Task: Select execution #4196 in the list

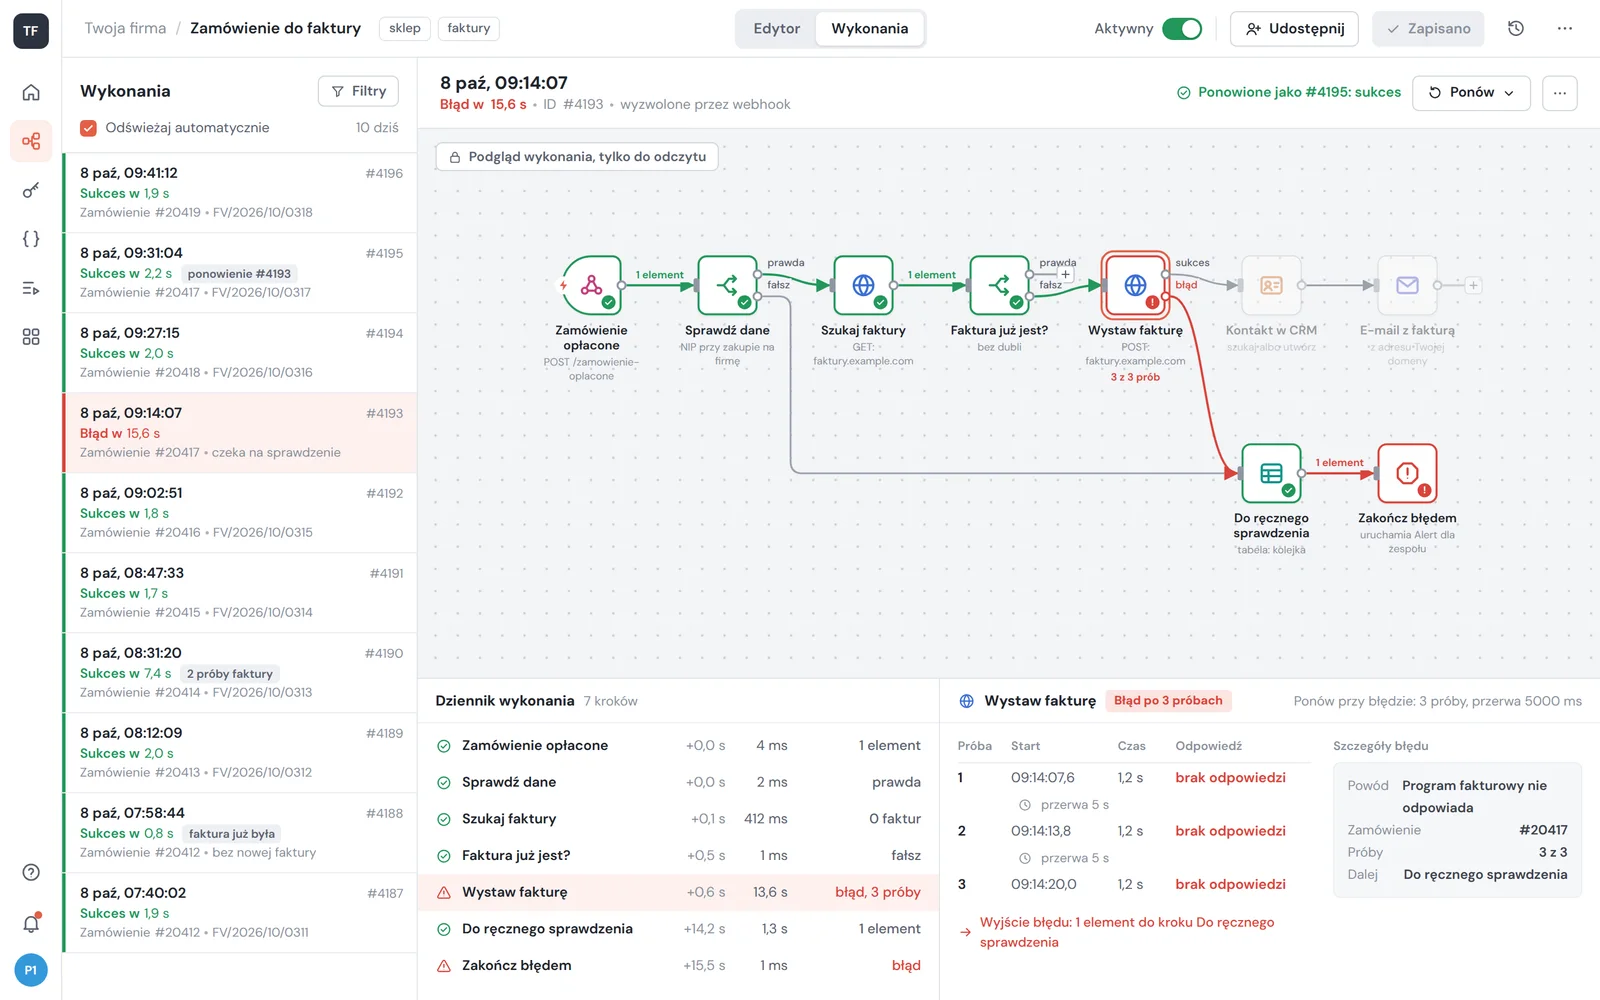Action: pyautogui.click(x=240, y=192)
